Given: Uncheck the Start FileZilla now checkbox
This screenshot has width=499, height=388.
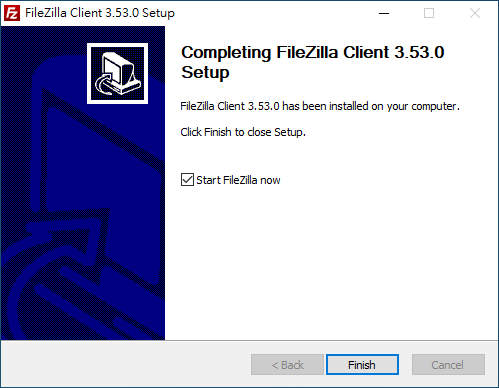Looking at the screenshot, I should click(x=187, y=180).
